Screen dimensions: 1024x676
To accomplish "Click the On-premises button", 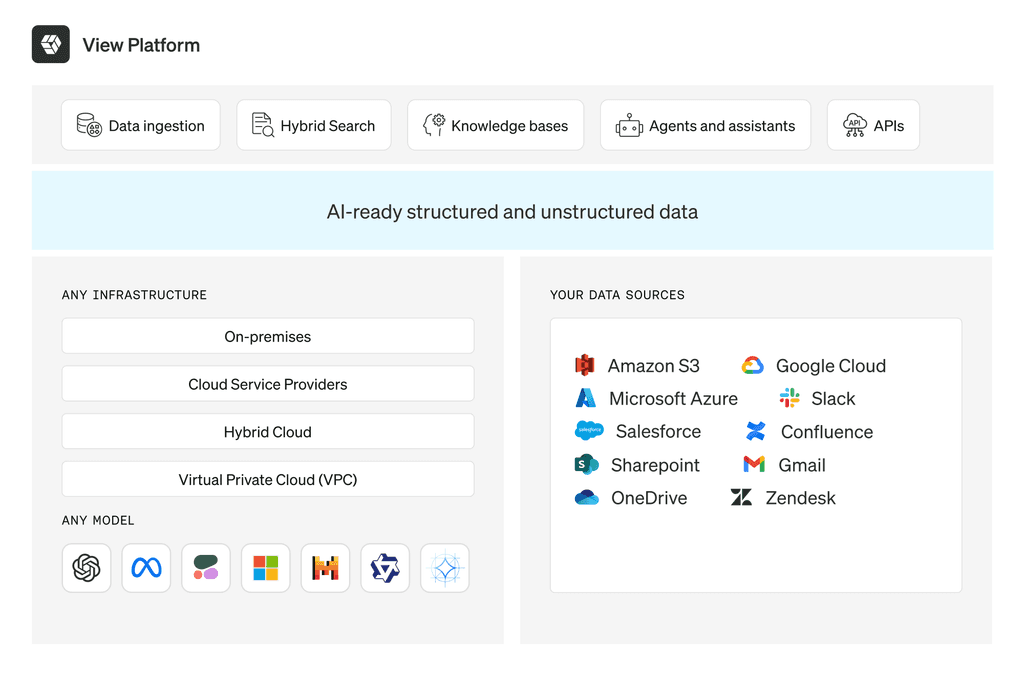I will (268, 337).
